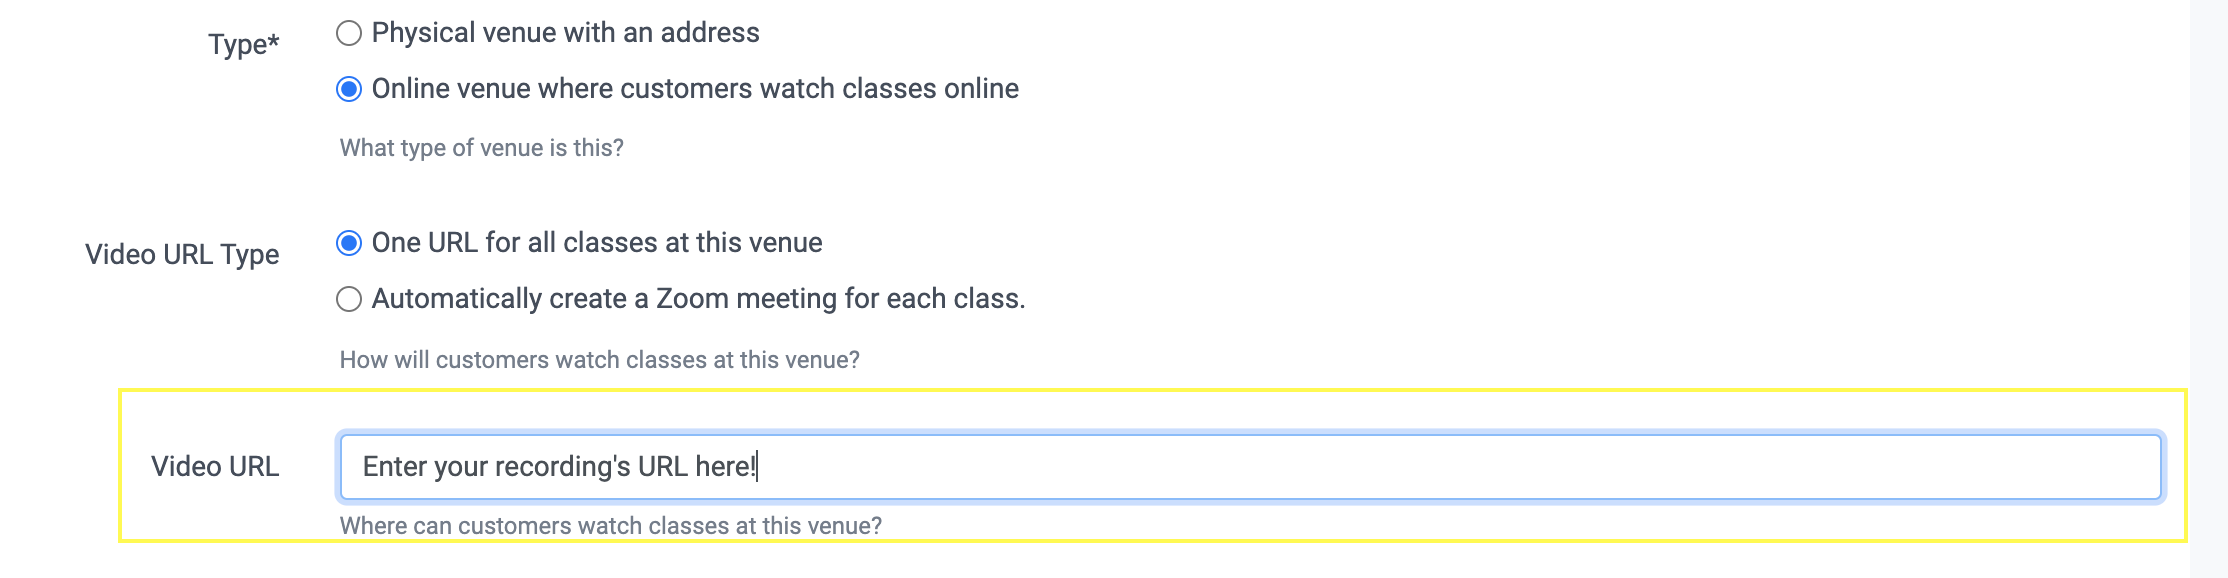Click the 'Online venue where customers watch classes online' text

695,89
